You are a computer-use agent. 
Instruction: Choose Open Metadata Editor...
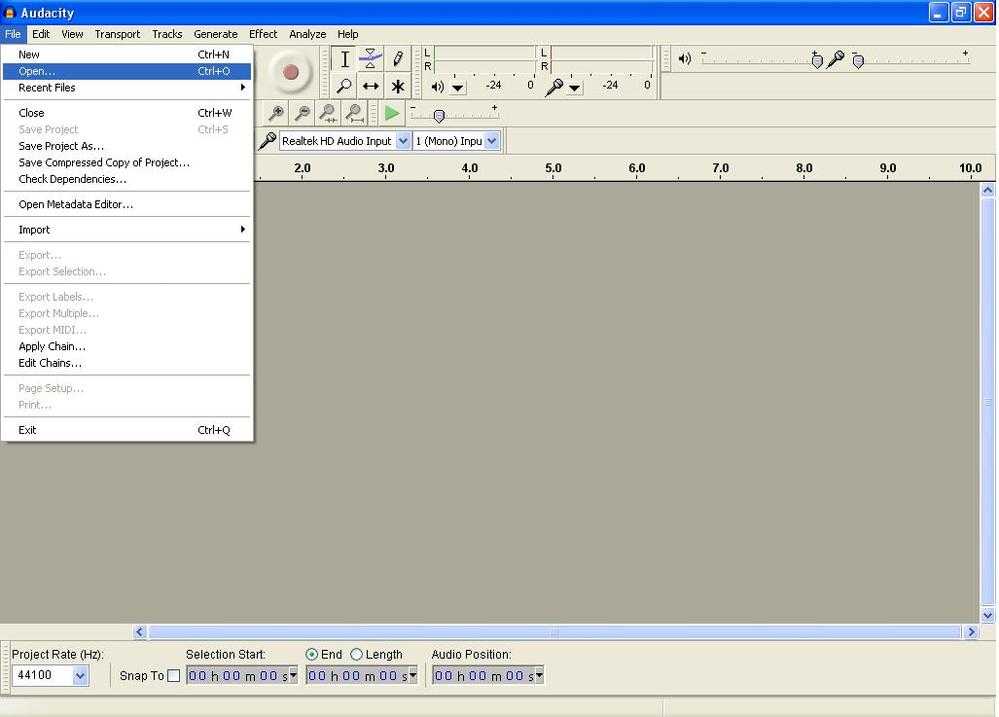tap(127, 205)
